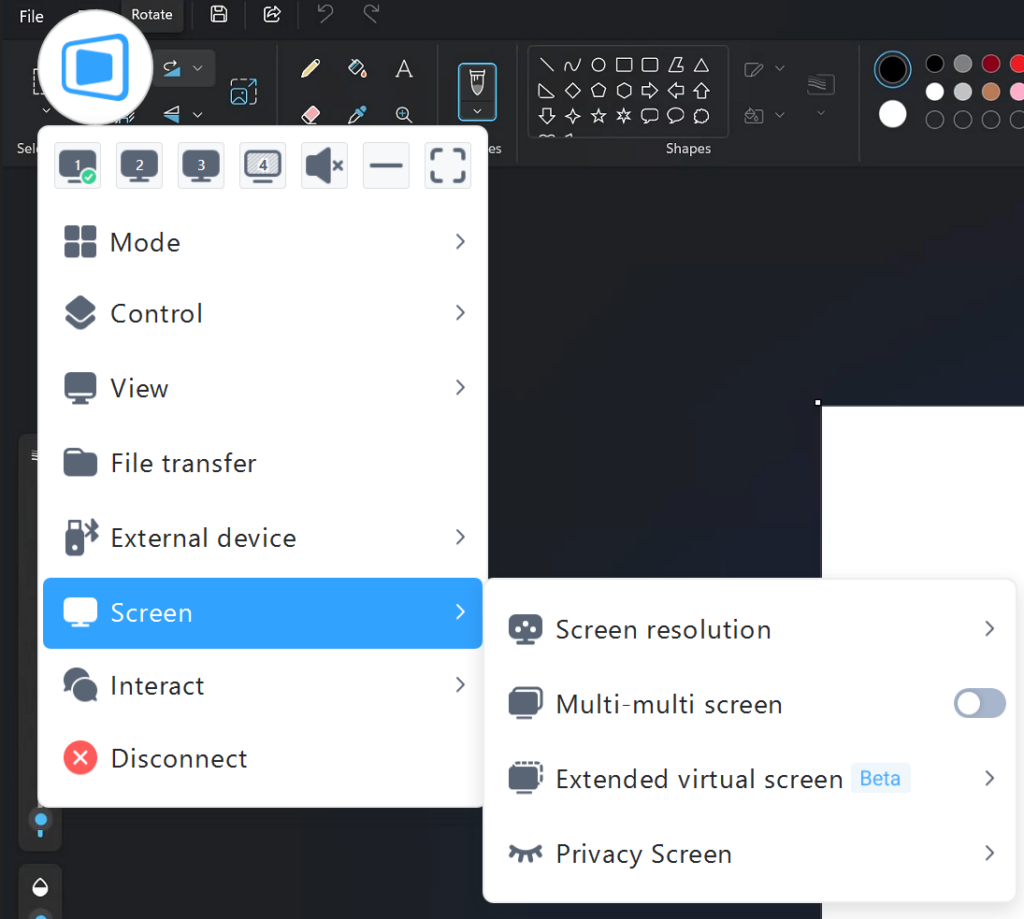1024x919 pixels.
Task: Click Disconnect to end the session
Action: (x=178, y=759)
